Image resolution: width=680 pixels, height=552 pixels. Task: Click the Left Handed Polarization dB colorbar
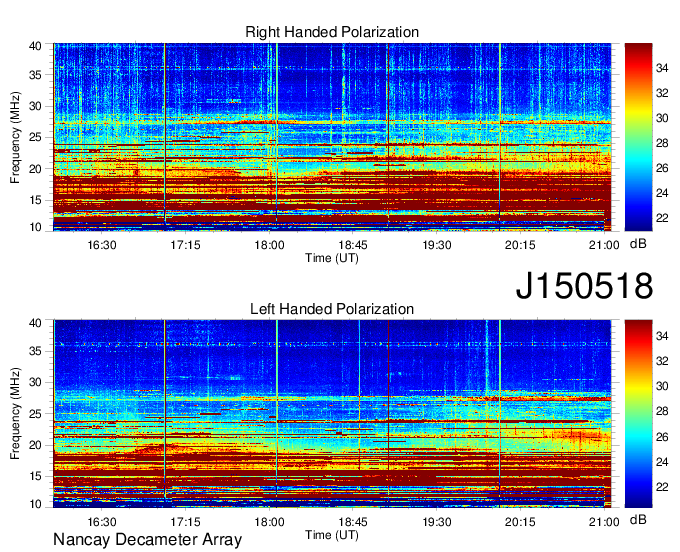pyautogui.click(x=638, y=414)
